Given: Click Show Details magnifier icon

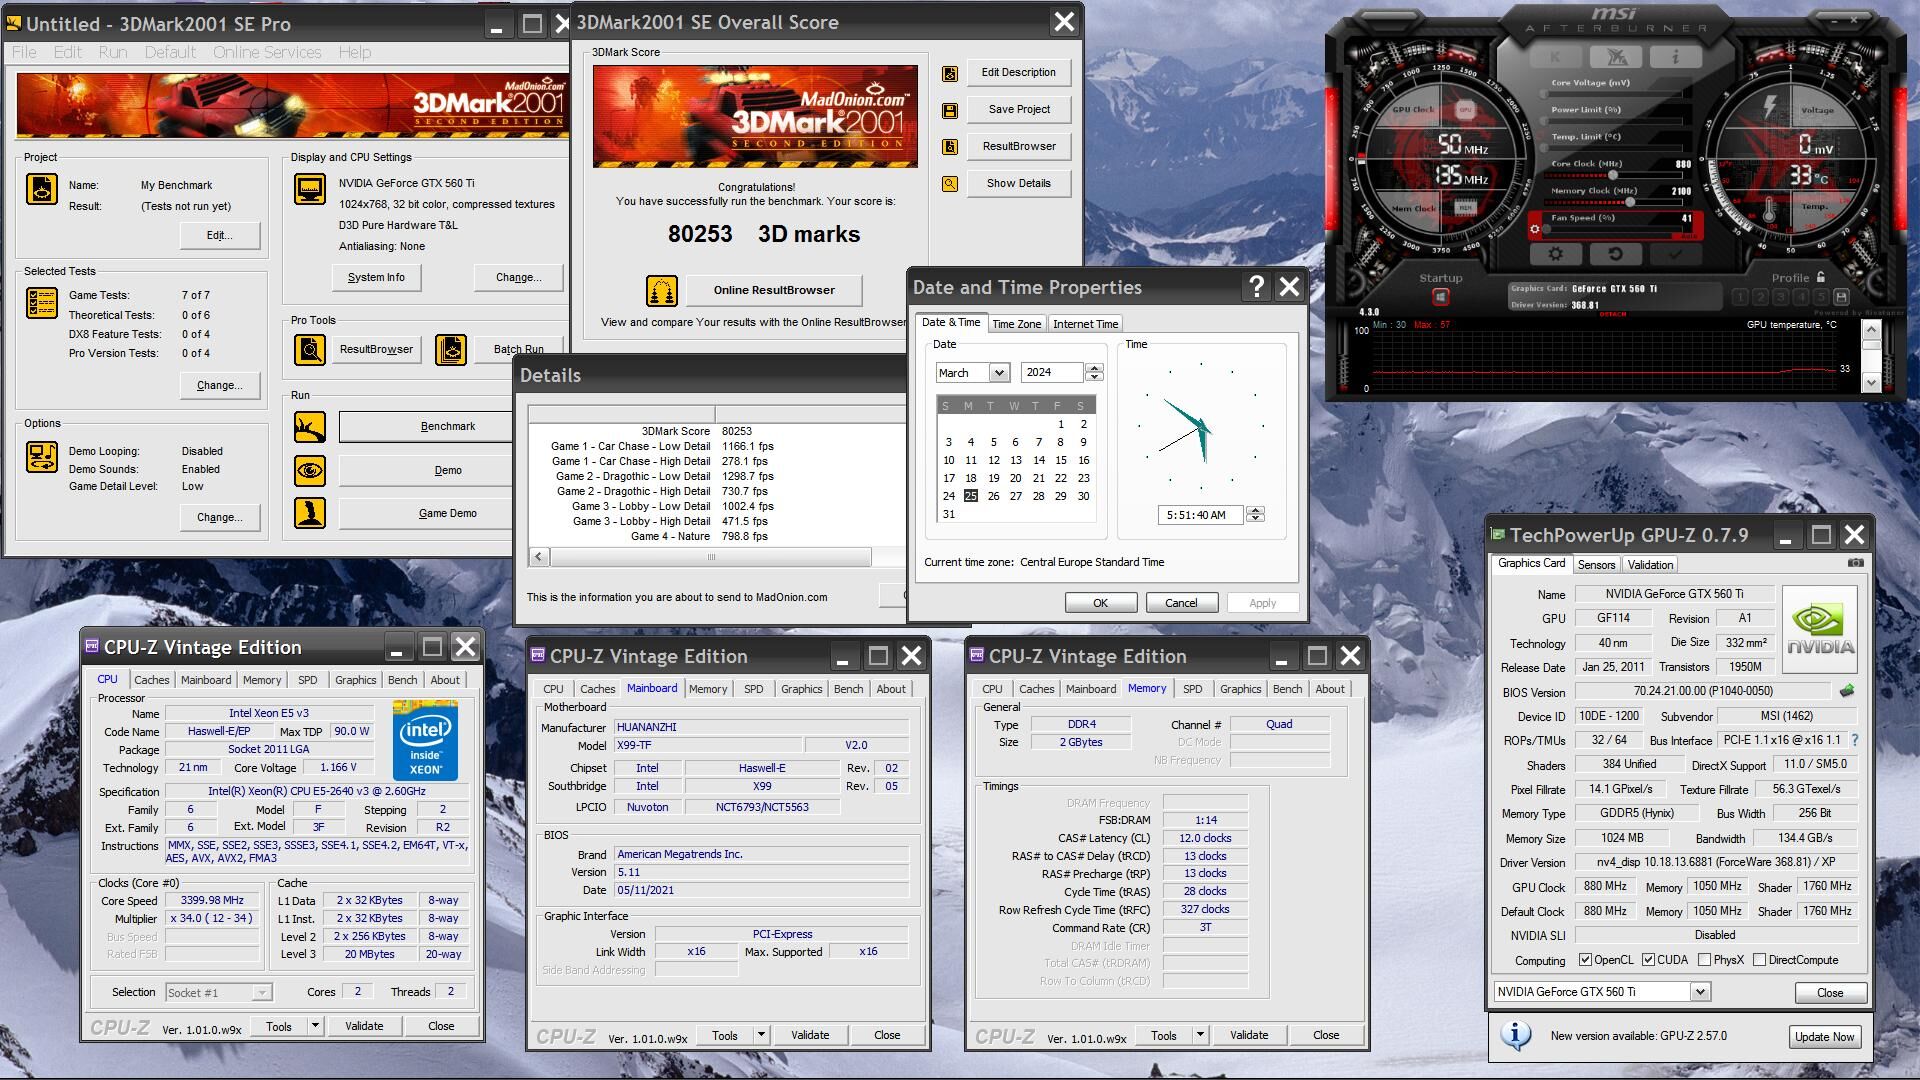Looking at the screenshot, I should click(949, 184).
